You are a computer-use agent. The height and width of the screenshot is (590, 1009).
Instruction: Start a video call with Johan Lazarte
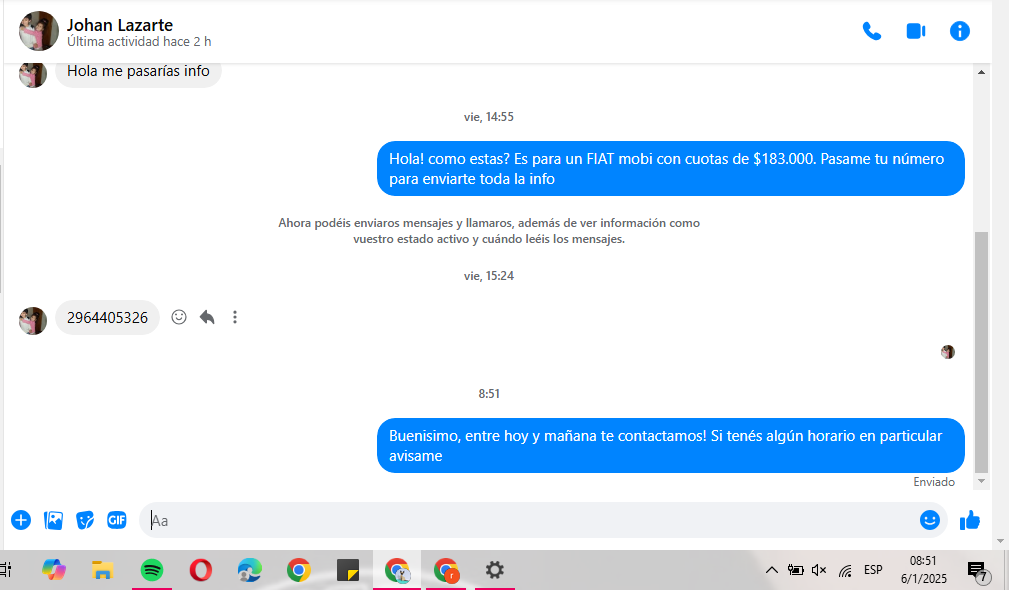916,31
